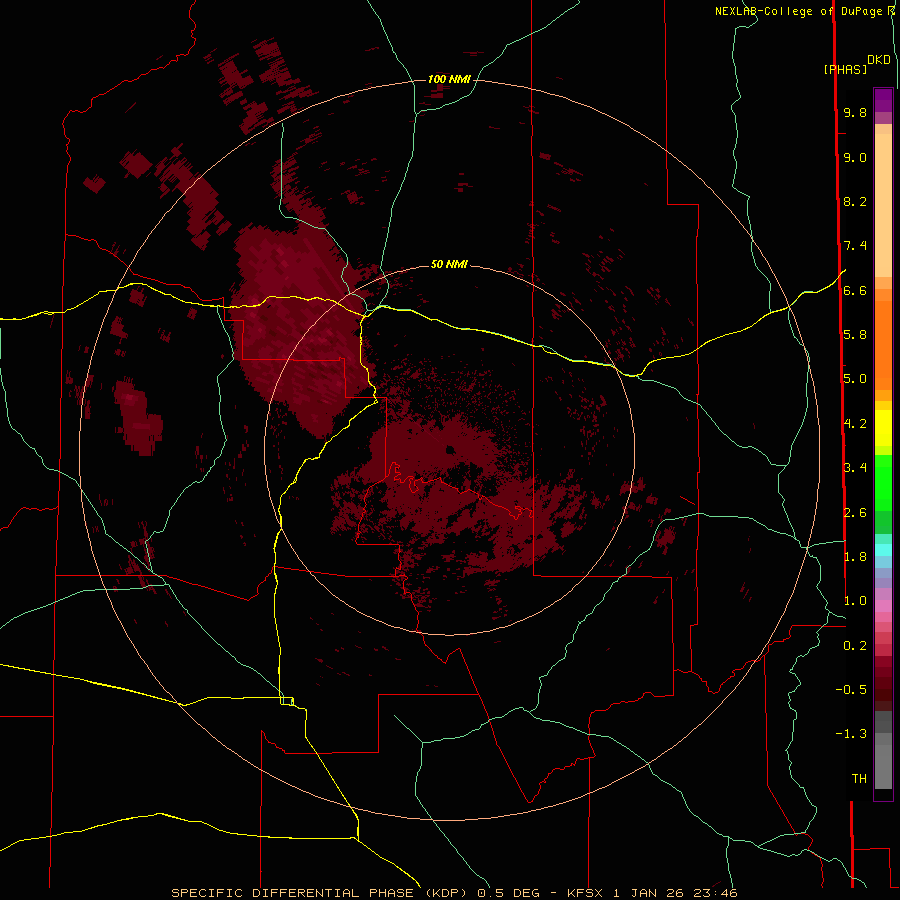Pick the orange segment of the color bar

tap(883, 344)
